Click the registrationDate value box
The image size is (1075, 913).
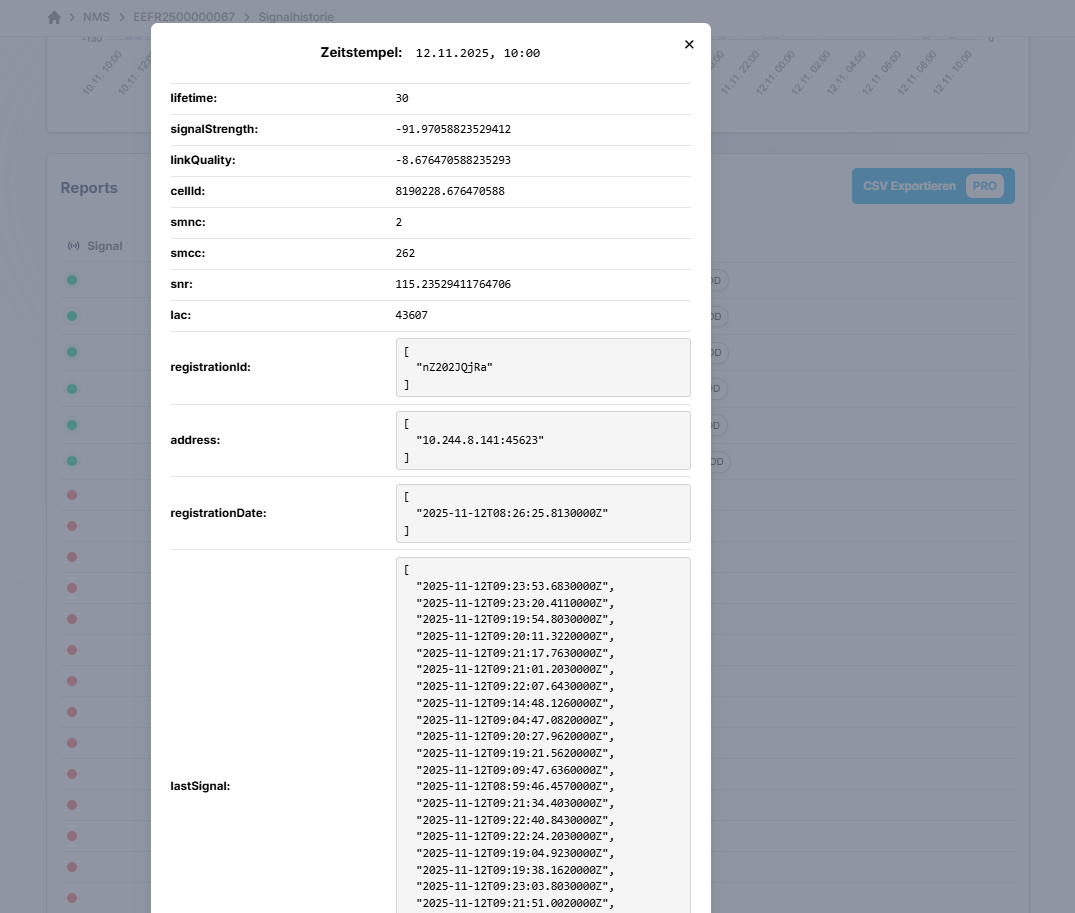[x=543, y=513]
